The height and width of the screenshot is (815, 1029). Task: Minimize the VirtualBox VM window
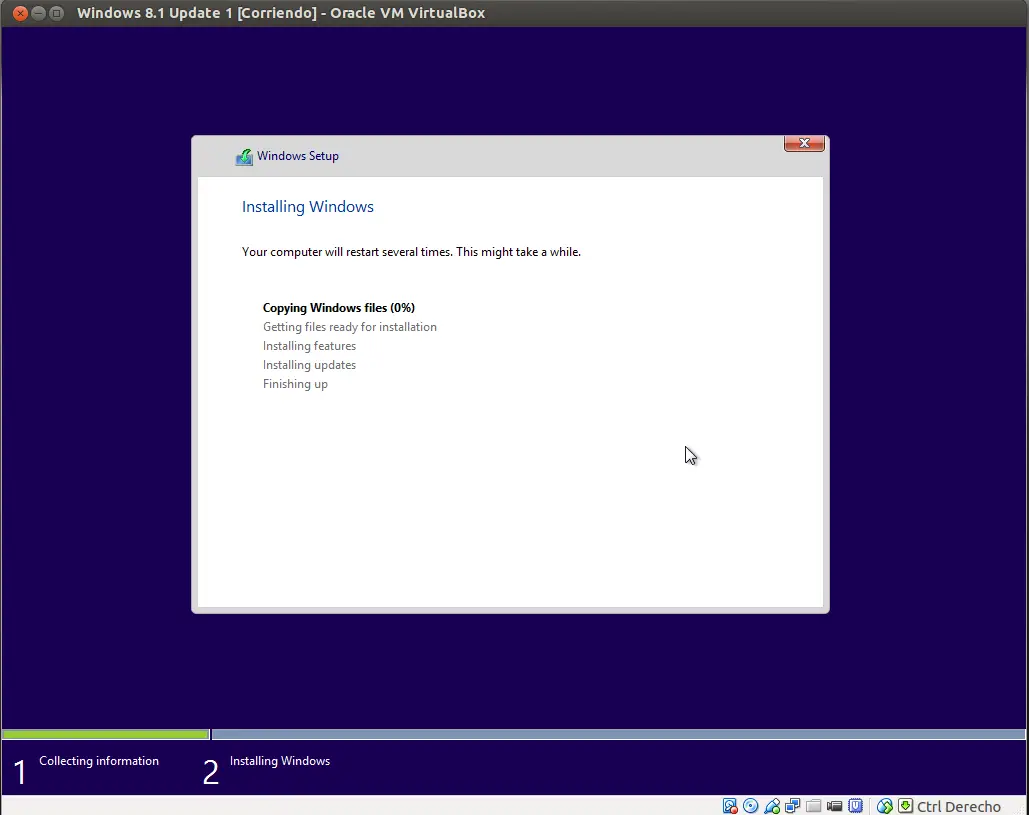[x=39, y=13]
